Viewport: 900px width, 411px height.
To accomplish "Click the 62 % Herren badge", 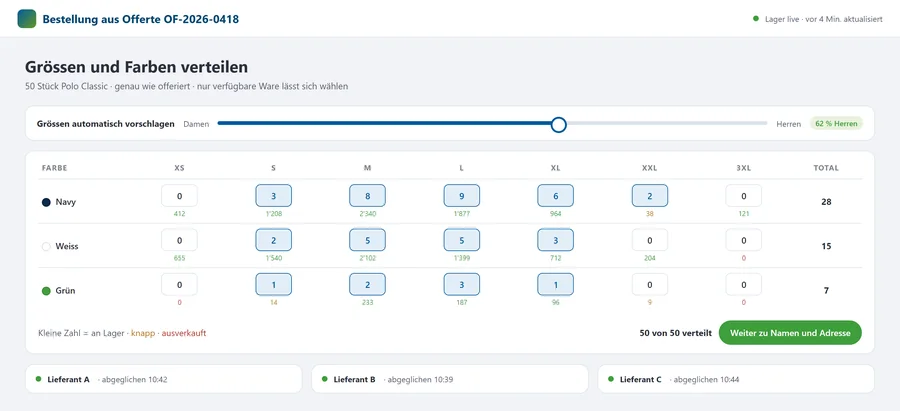I will tap(836, 124).
